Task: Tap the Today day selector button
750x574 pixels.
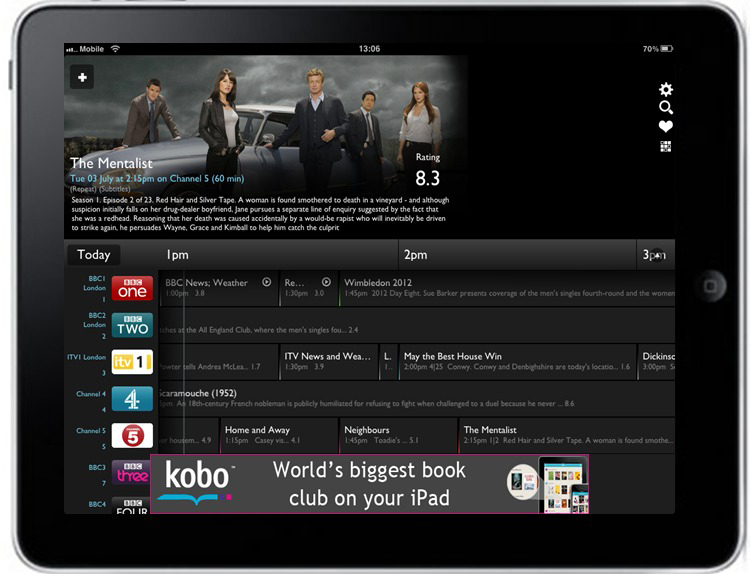Action: pos(94,255)
